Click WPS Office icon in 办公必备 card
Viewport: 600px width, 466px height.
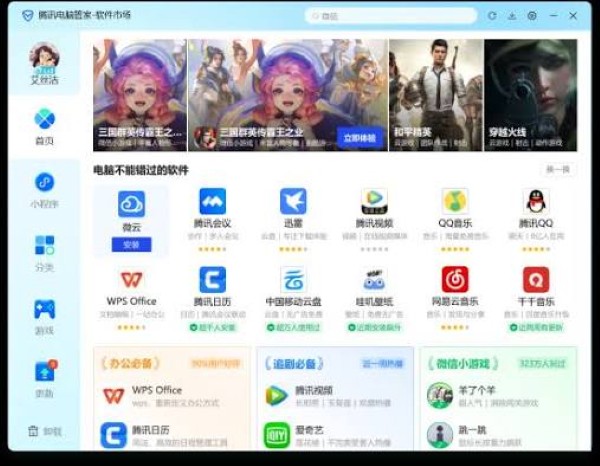click(x=114, y=396)
